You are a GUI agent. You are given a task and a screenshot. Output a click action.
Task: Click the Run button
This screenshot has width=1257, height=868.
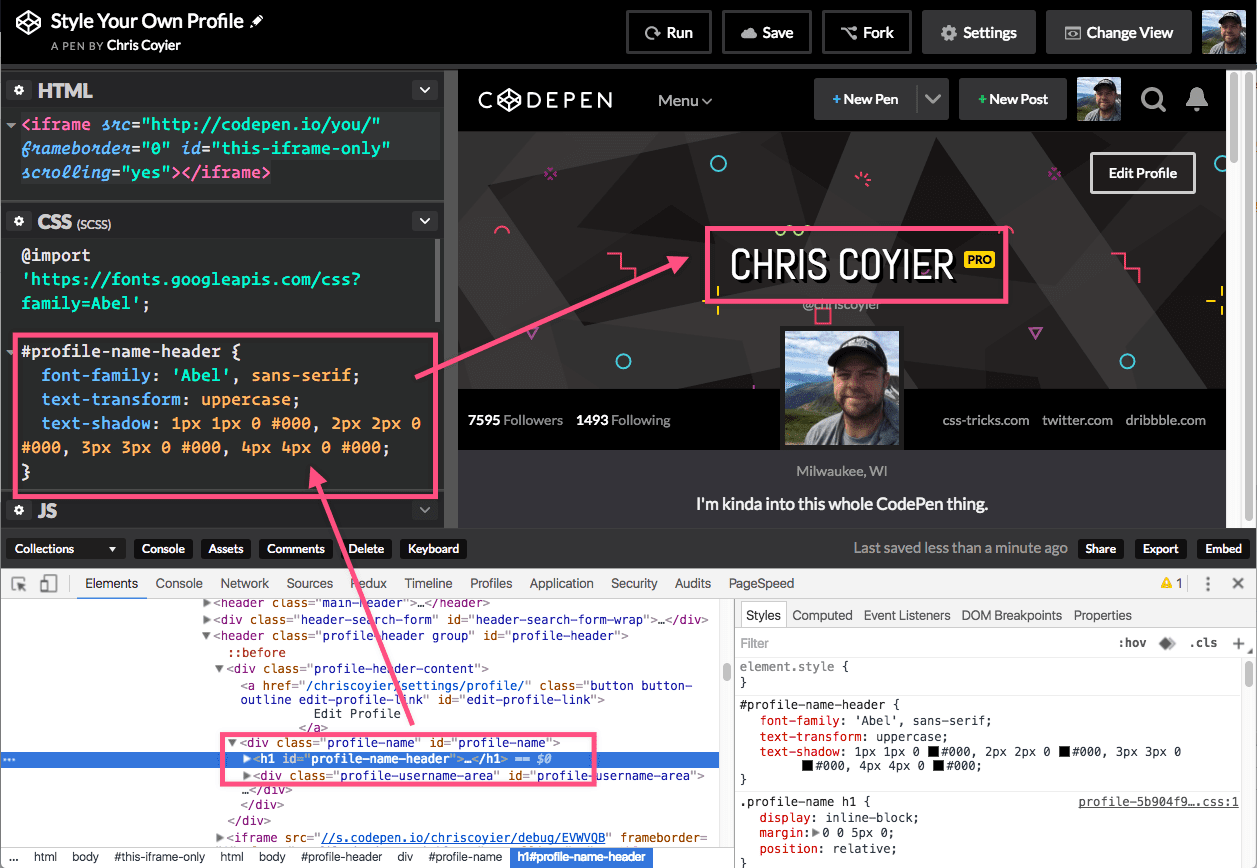(669, 33)
